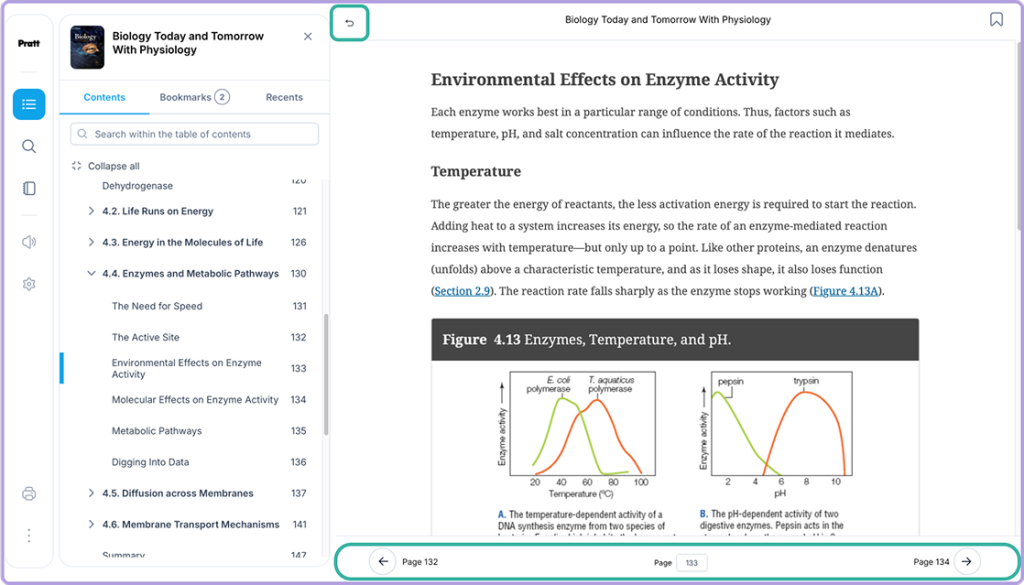Expand 4.2. Life Runs on Energy
1024x585 pixels.
pos(91,211)
